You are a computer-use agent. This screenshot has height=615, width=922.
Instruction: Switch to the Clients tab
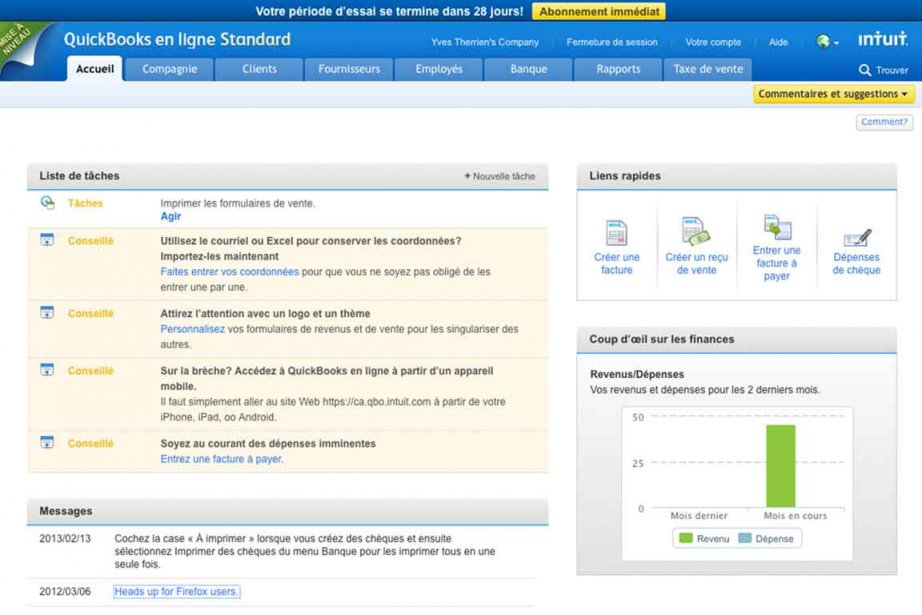click(259, 69)
